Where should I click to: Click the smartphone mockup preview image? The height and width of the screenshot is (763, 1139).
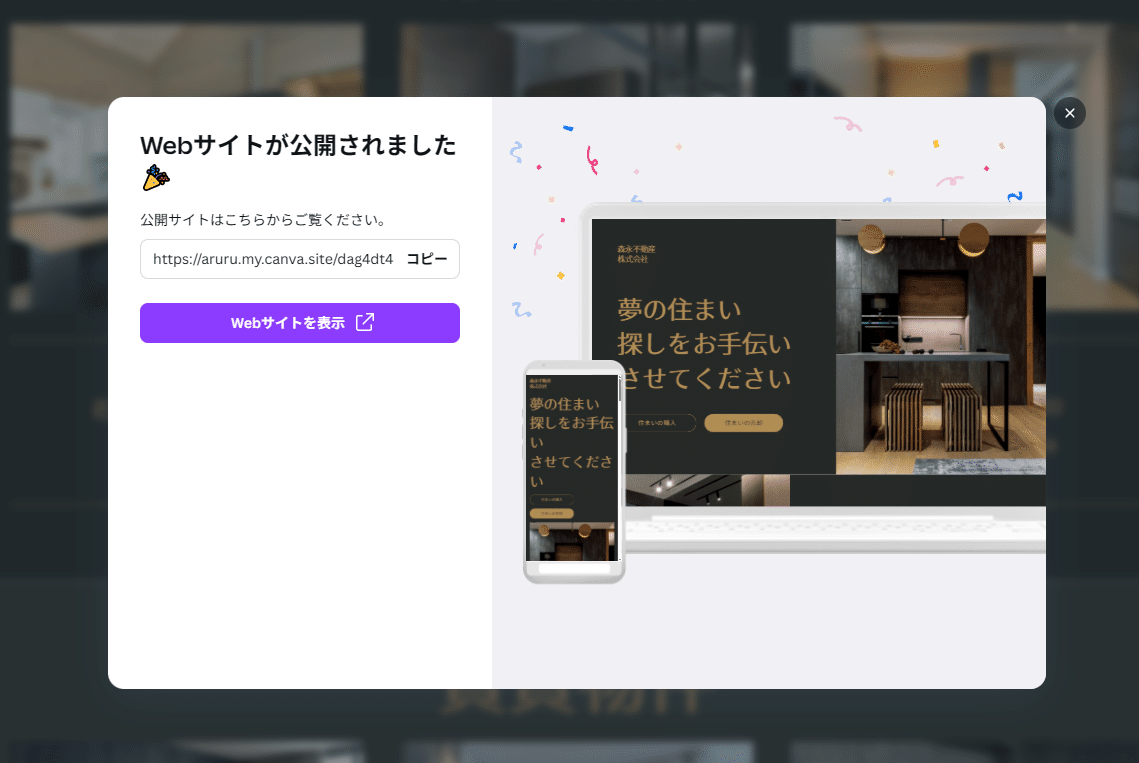[x=574, y=470]
